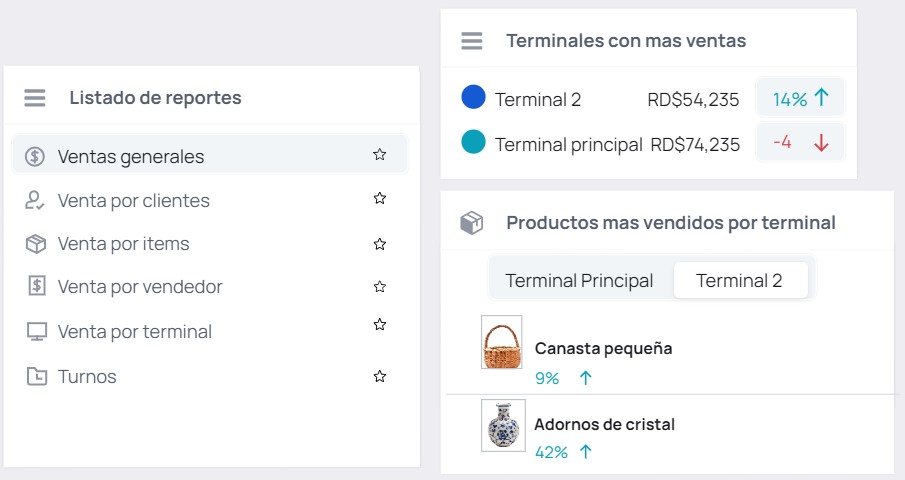Toggle favorite star for Venta por clientes

pos(379,198)
